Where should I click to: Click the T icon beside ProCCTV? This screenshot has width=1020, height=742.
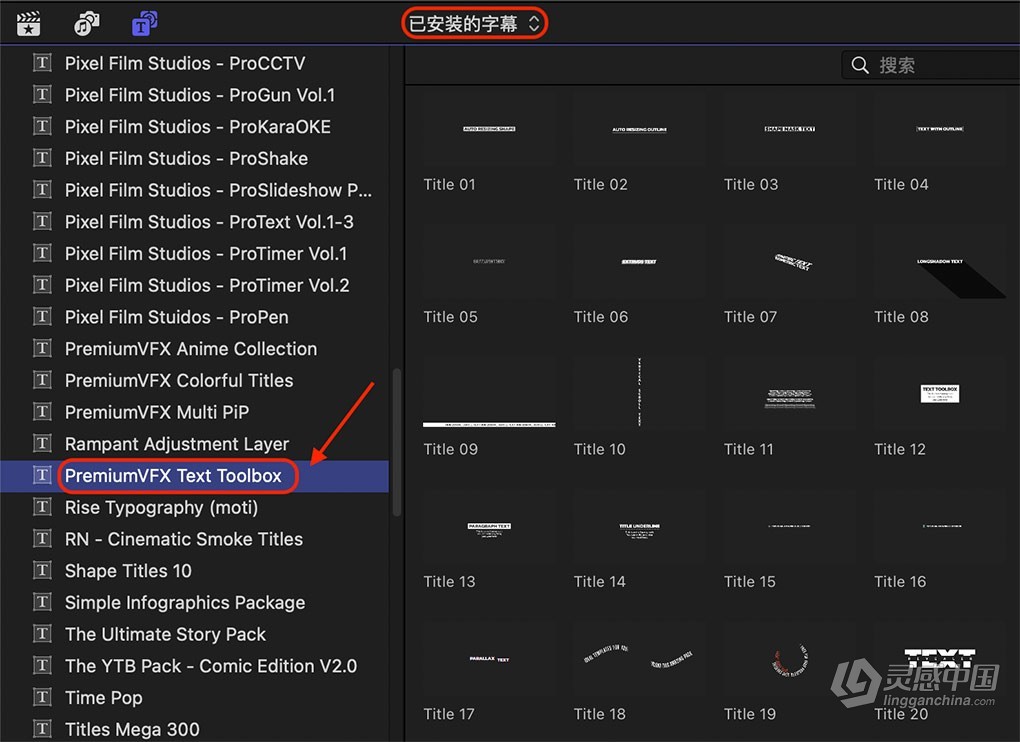(42, 63)
